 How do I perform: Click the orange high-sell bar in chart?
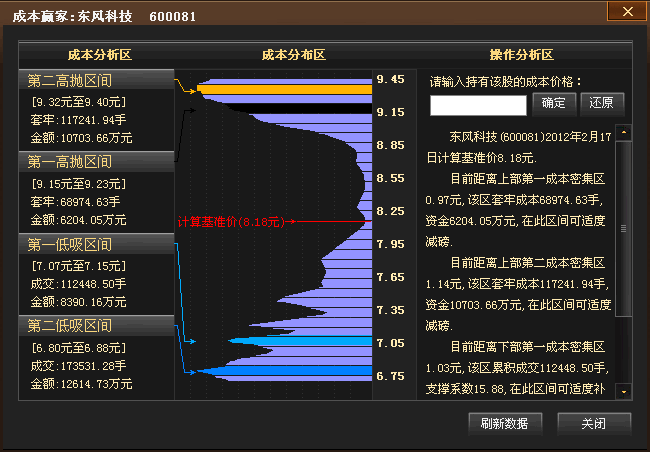[x=284, y=90]
